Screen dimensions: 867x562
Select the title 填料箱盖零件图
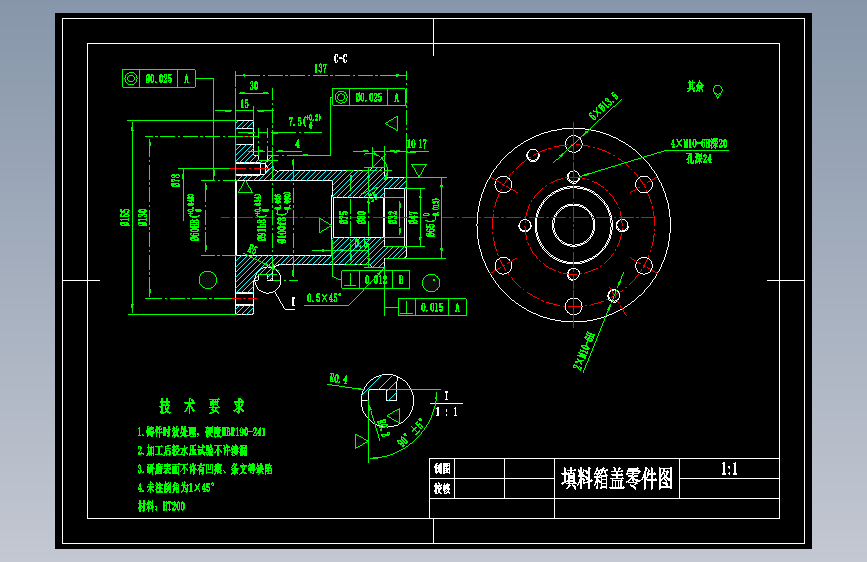click(x=617, y=478)
